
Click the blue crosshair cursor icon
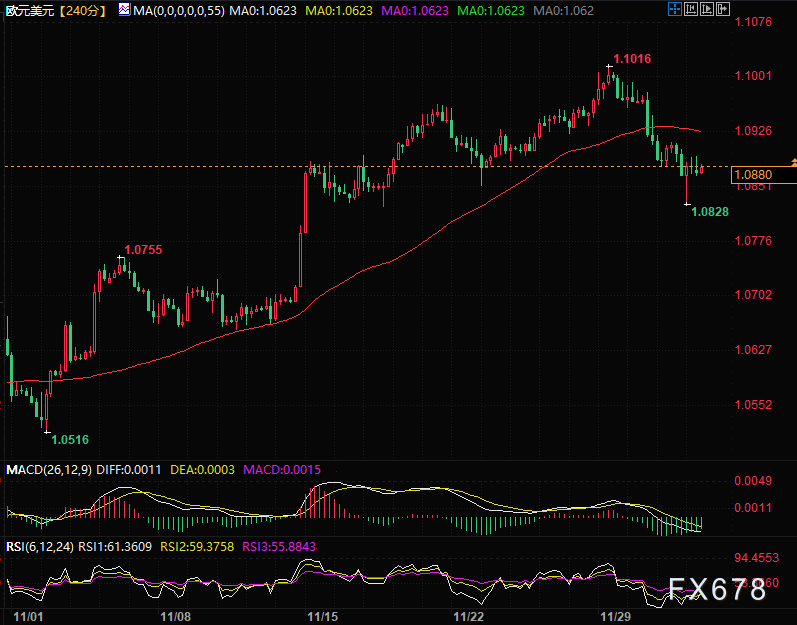(675, 9)
